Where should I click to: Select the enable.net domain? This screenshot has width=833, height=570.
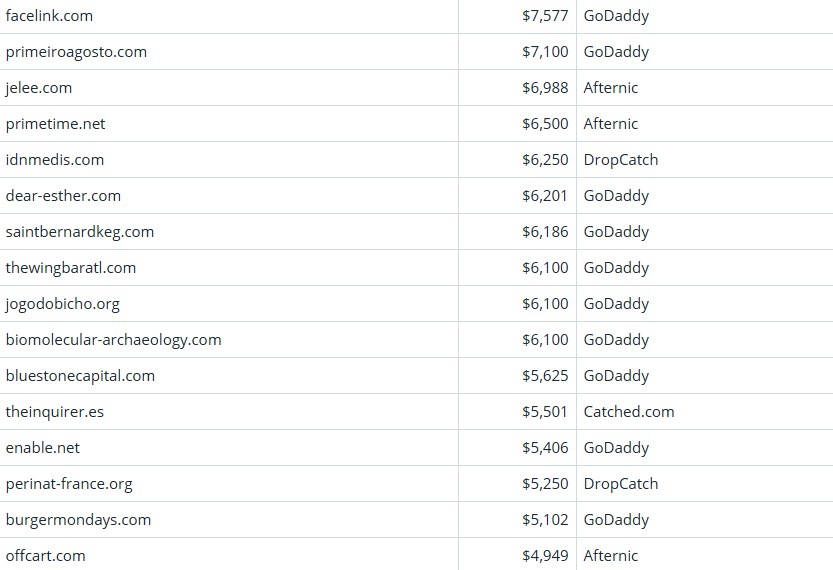point(43,448)
